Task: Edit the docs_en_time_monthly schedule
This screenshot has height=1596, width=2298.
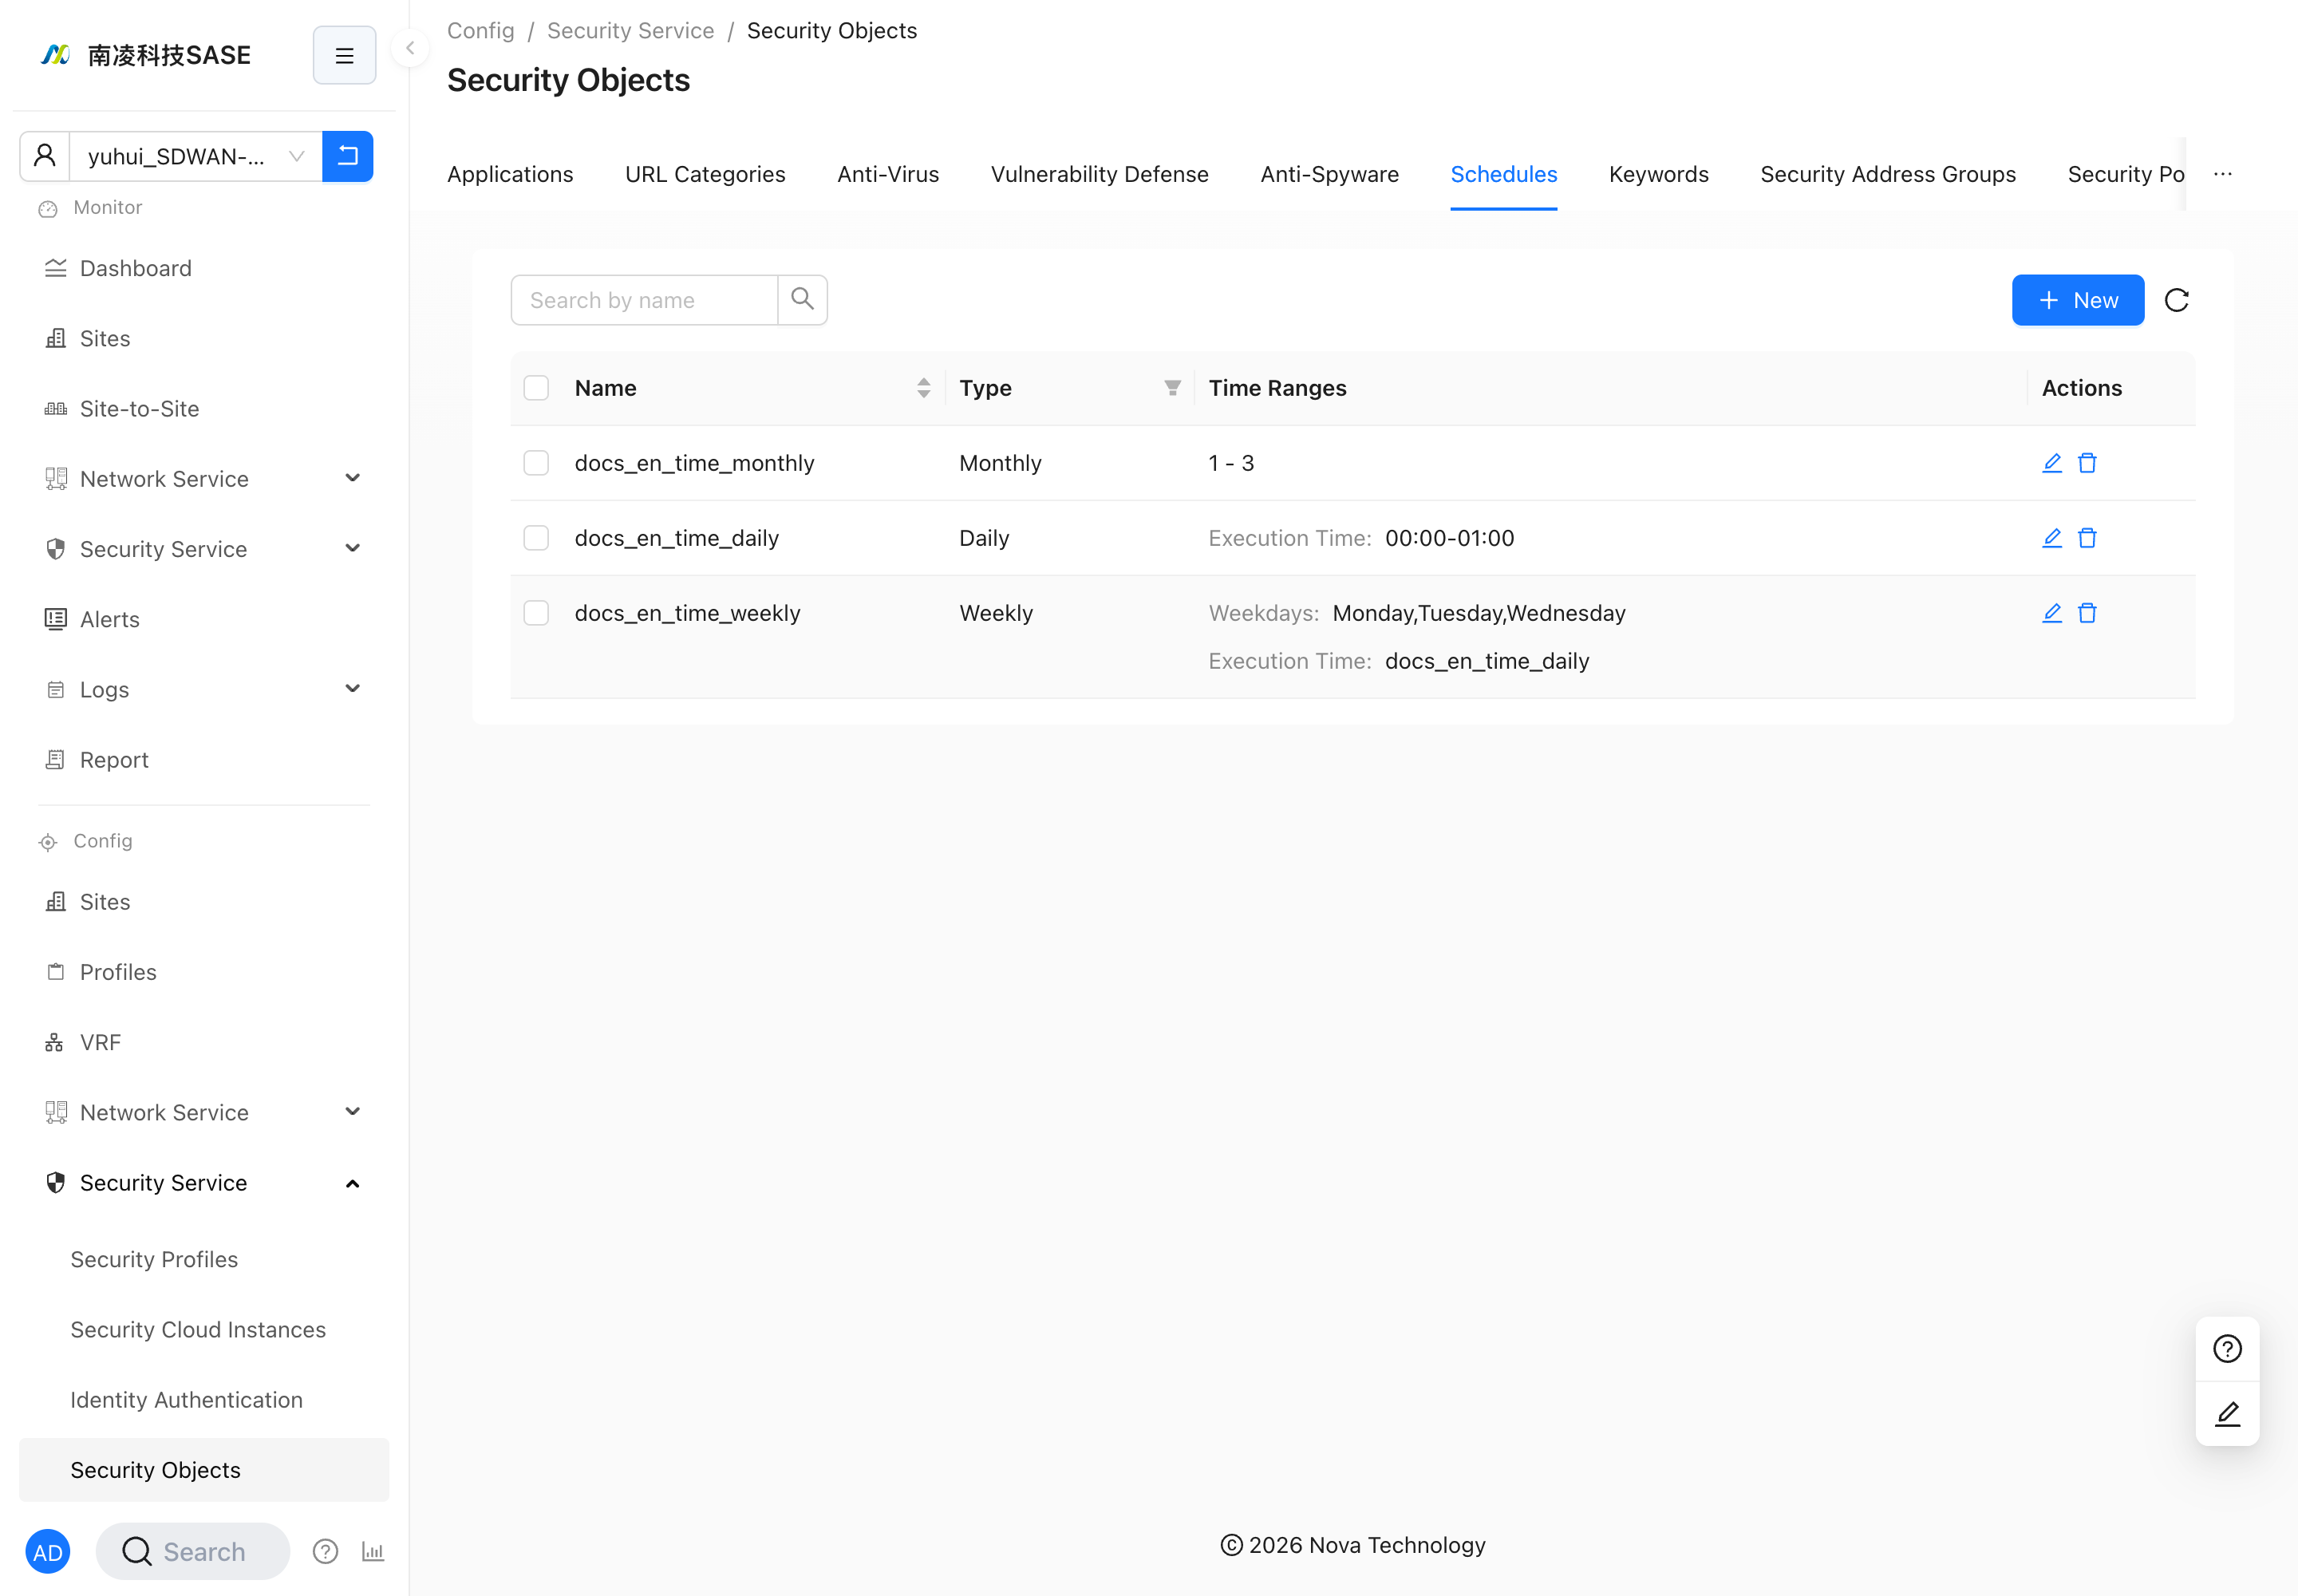Action: pos(2051,463)
